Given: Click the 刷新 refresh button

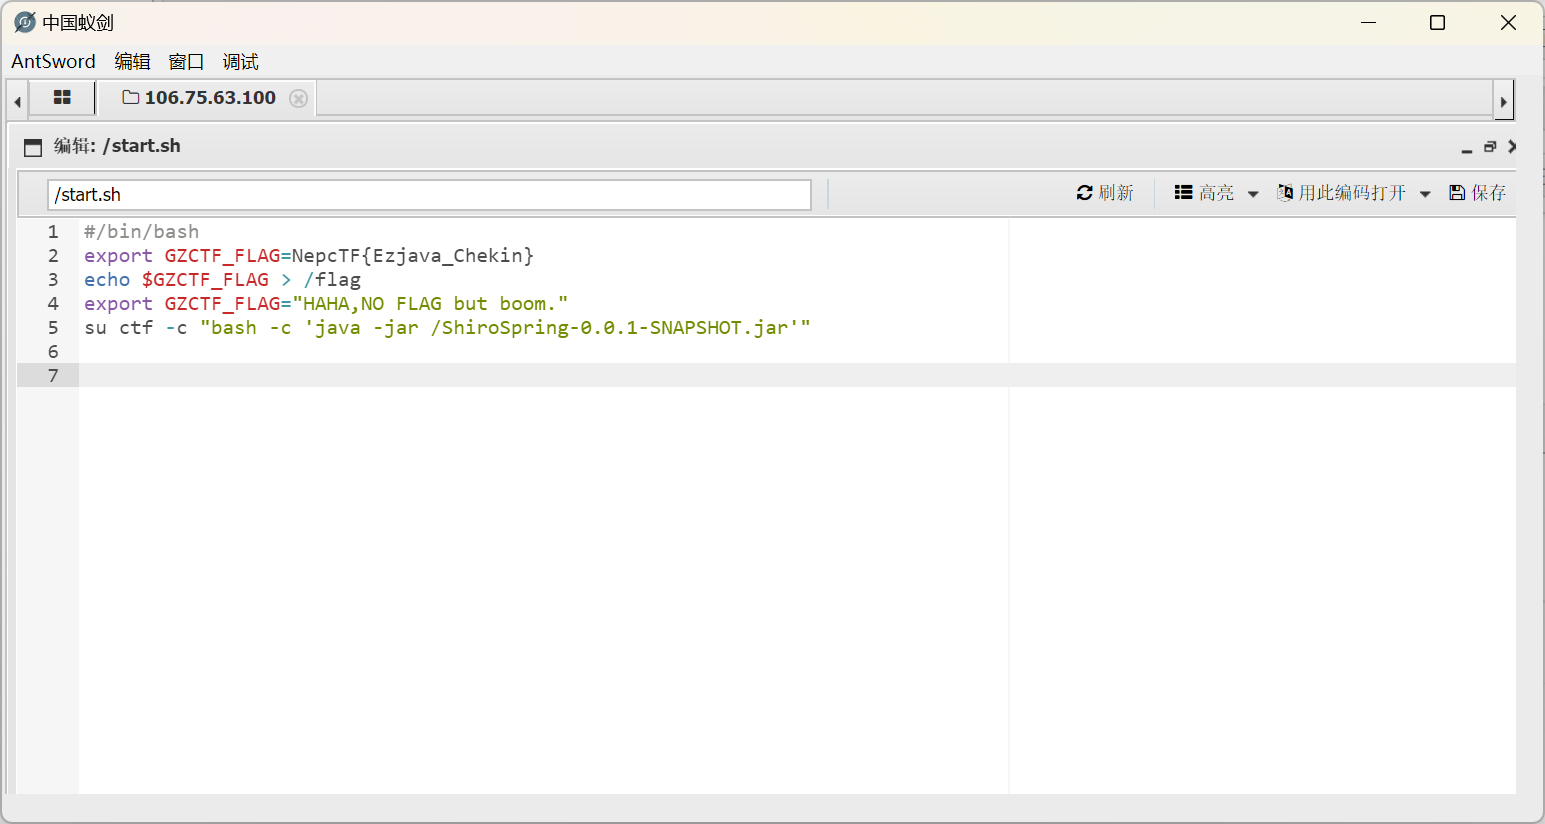Looking at the screenshot, I should tap(1105, 192).
